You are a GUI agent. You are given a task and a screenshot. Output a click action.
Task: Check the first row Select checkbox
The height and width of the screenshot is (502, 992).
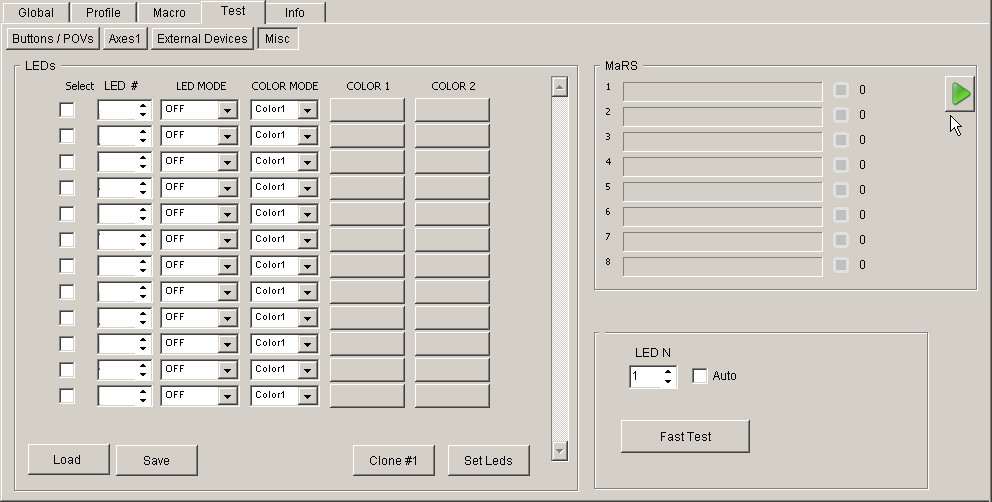pyautogui.click(x=67, y=110)
